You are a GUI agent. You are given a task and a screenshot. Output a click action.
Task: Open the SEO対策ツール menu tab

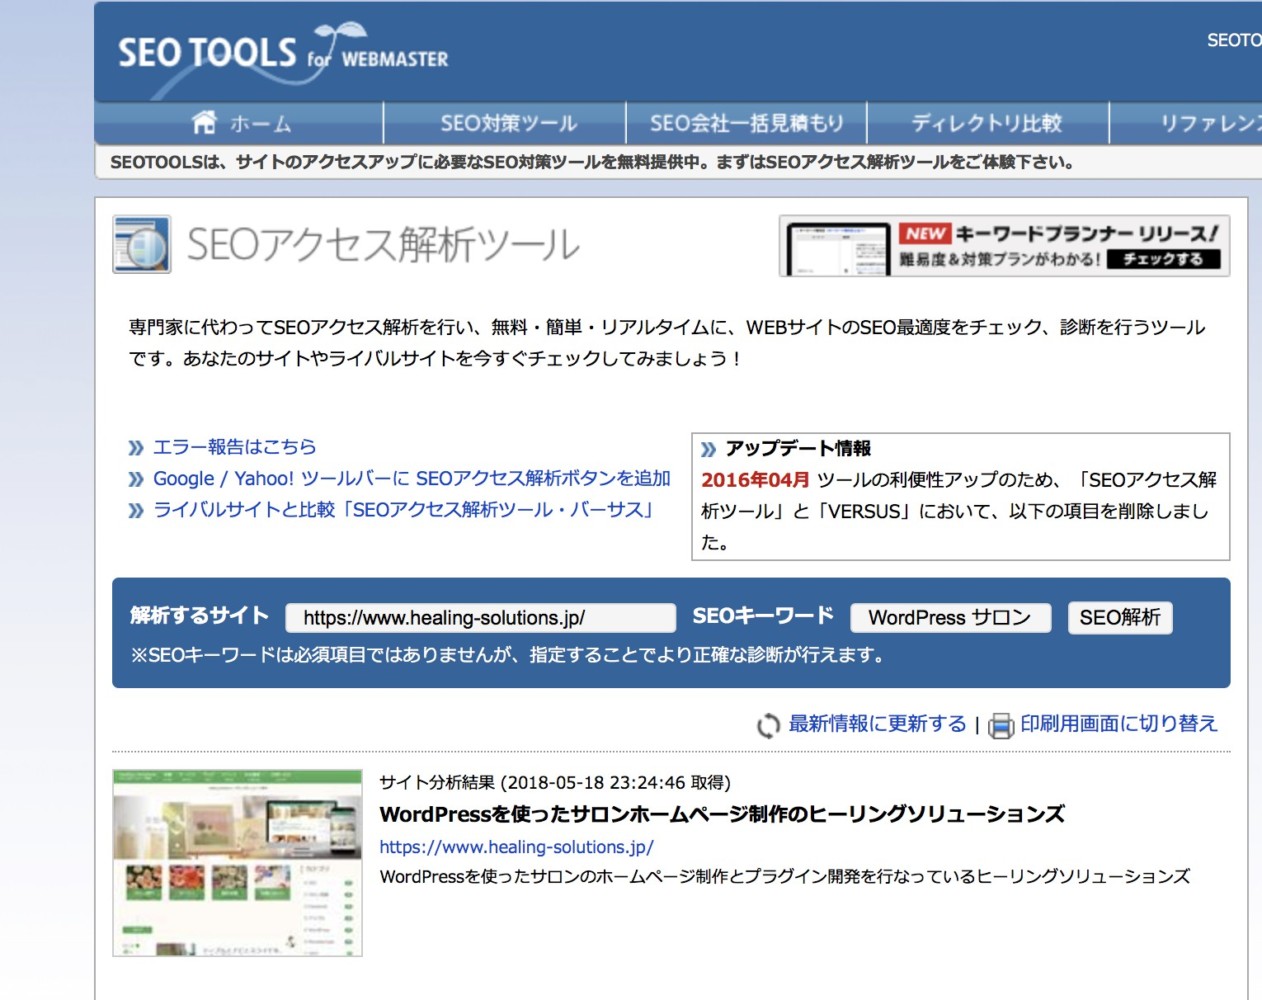pyautogui.click(x=508, y=123)
